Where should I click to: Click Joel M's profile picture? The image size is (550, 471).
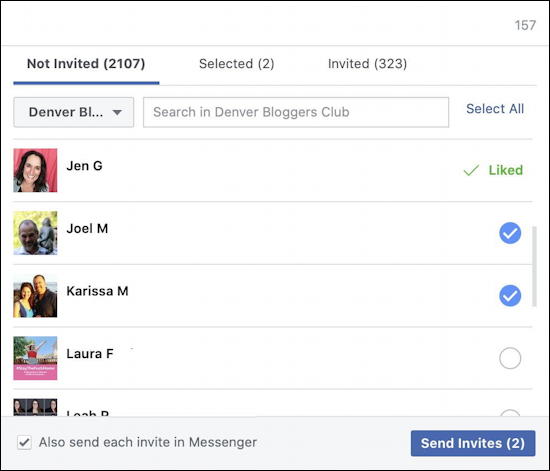click(35, 233)
